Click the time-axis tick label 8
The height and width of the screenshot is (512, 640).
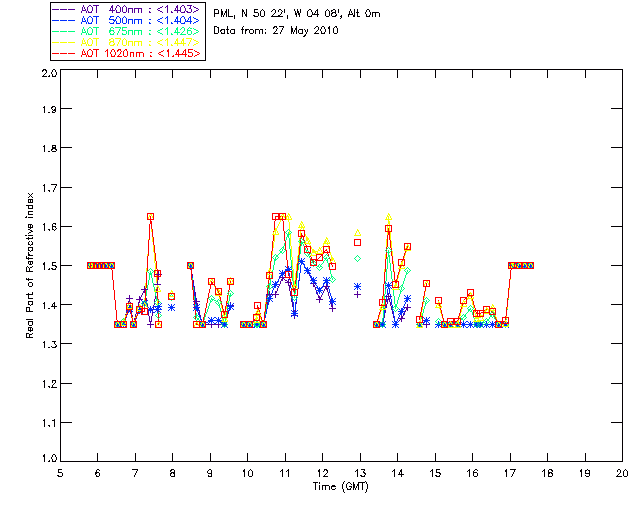click(x=172, y=473)
